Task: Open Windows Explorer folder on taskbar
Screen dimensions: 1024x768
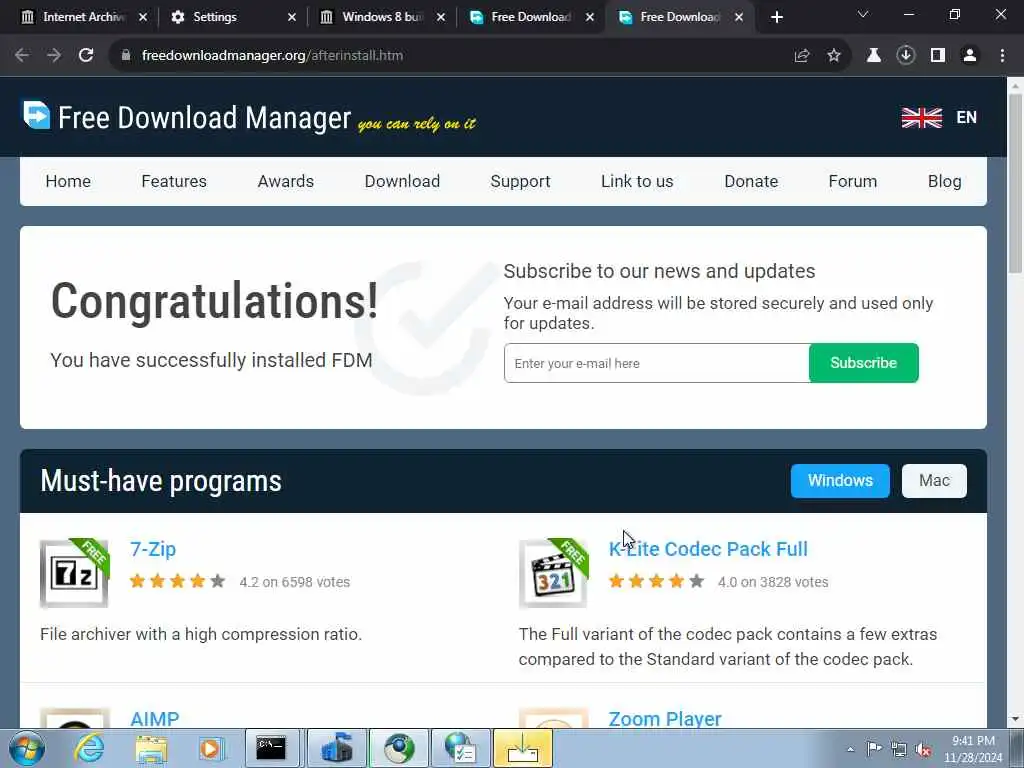Action: coord(152,748)
